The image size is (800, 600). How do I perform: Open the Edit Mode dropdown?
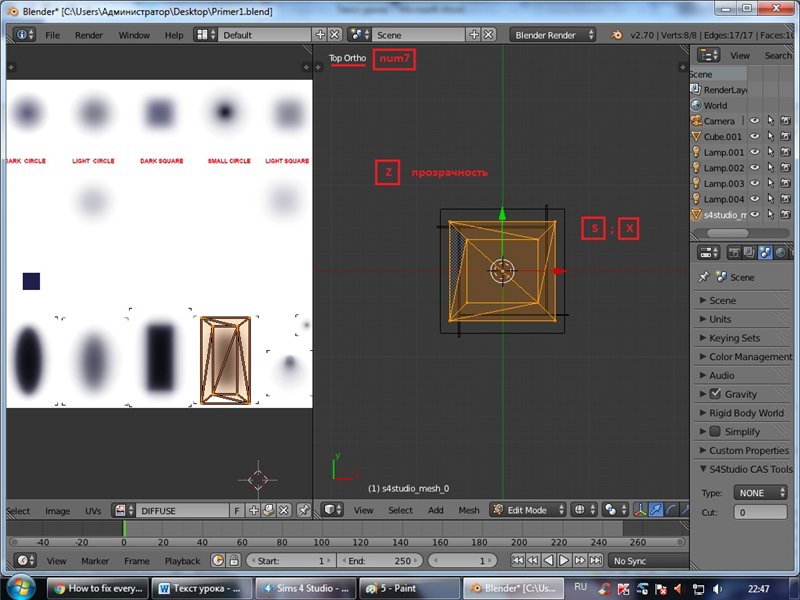pos(527,510)
